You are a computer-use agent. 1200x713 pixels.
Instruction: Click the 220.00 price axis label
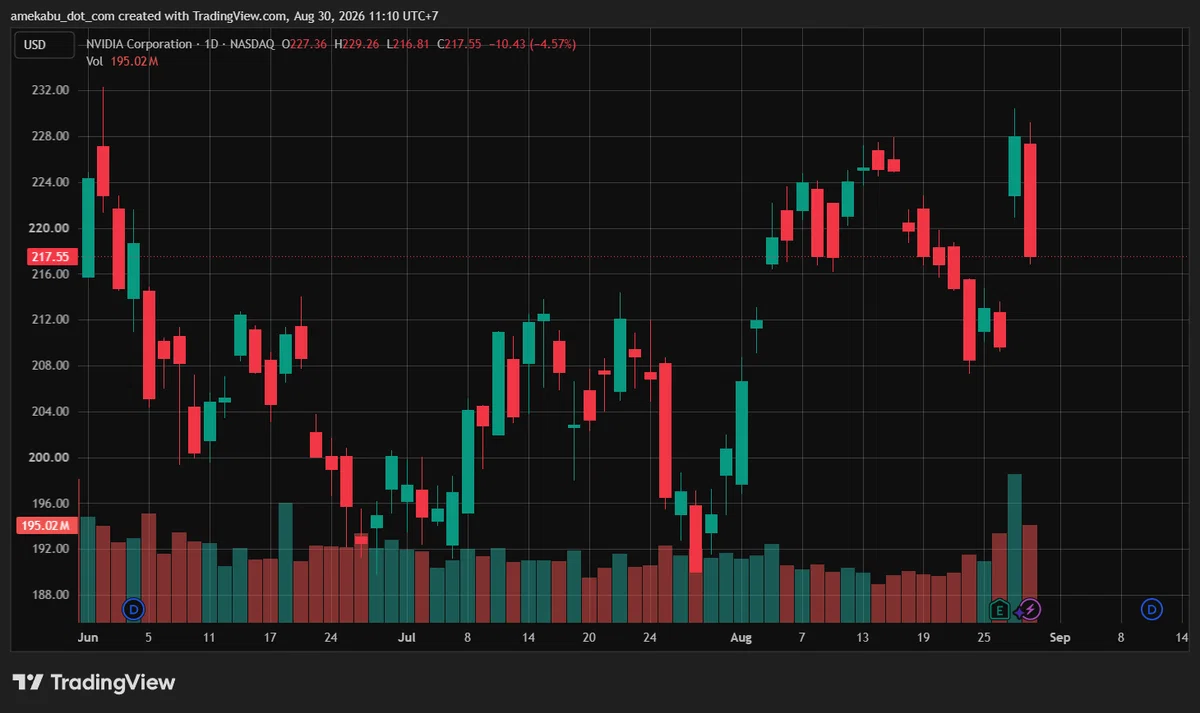pyautogui.click(x=50, y=228)
